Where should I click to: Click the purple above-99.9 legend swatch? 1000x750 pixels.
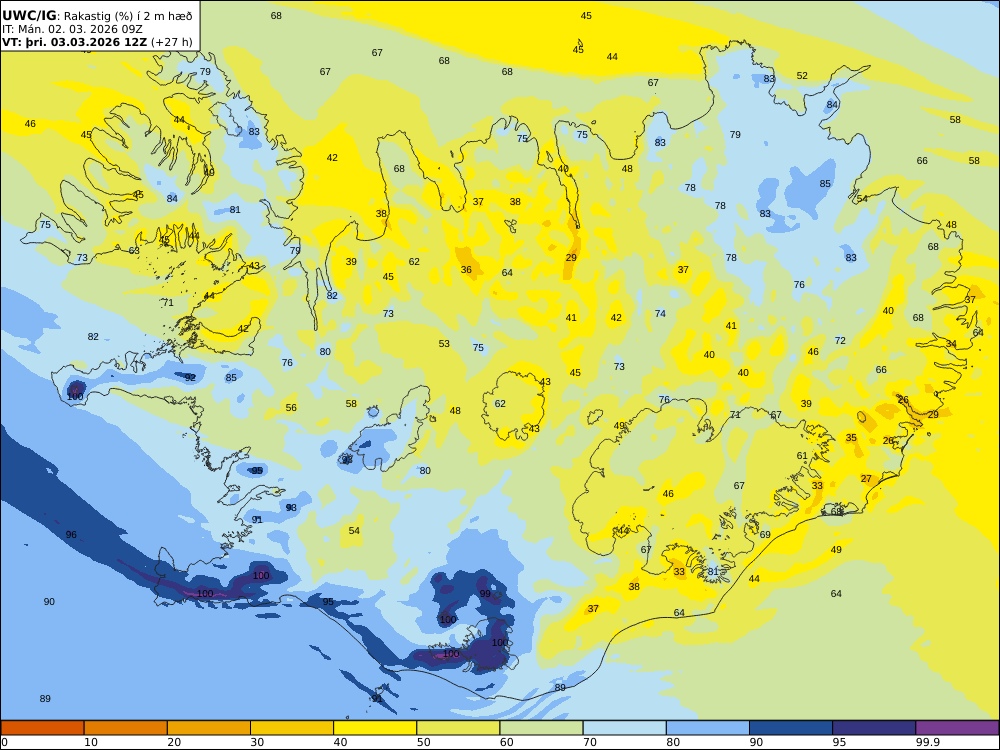957,728
